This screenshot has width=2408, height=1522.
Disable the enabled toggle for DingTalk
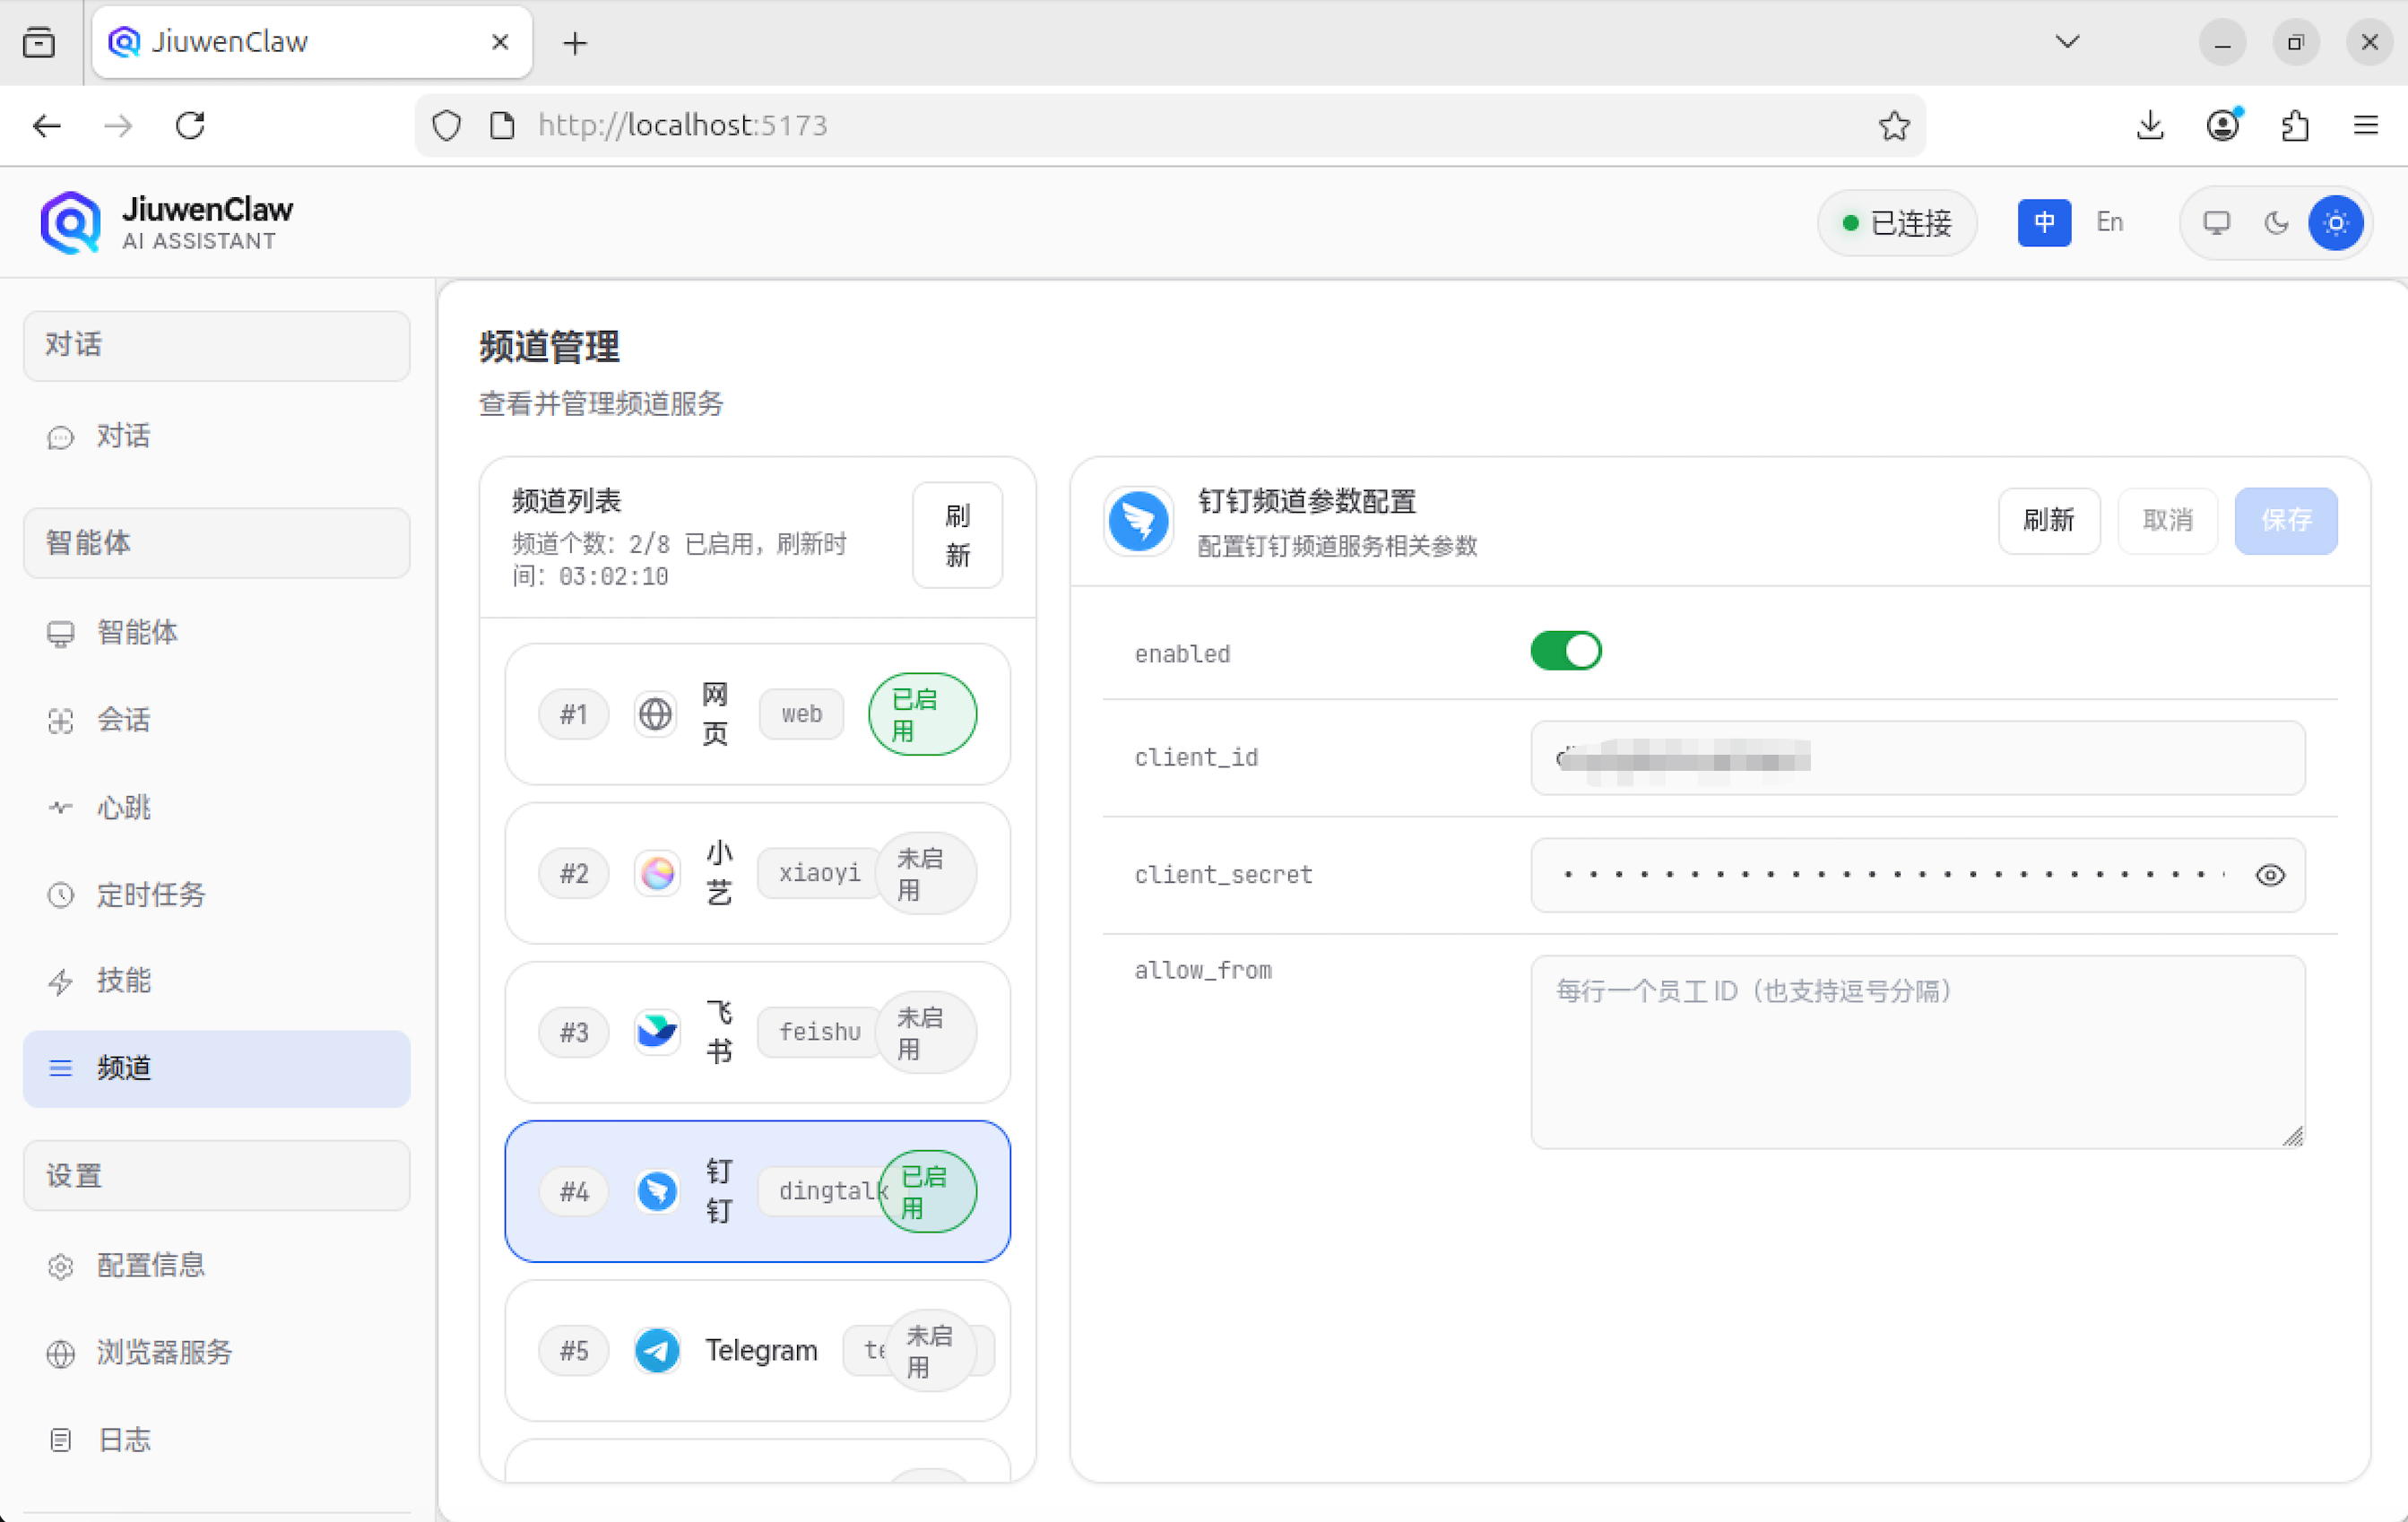pos(1565,650)
